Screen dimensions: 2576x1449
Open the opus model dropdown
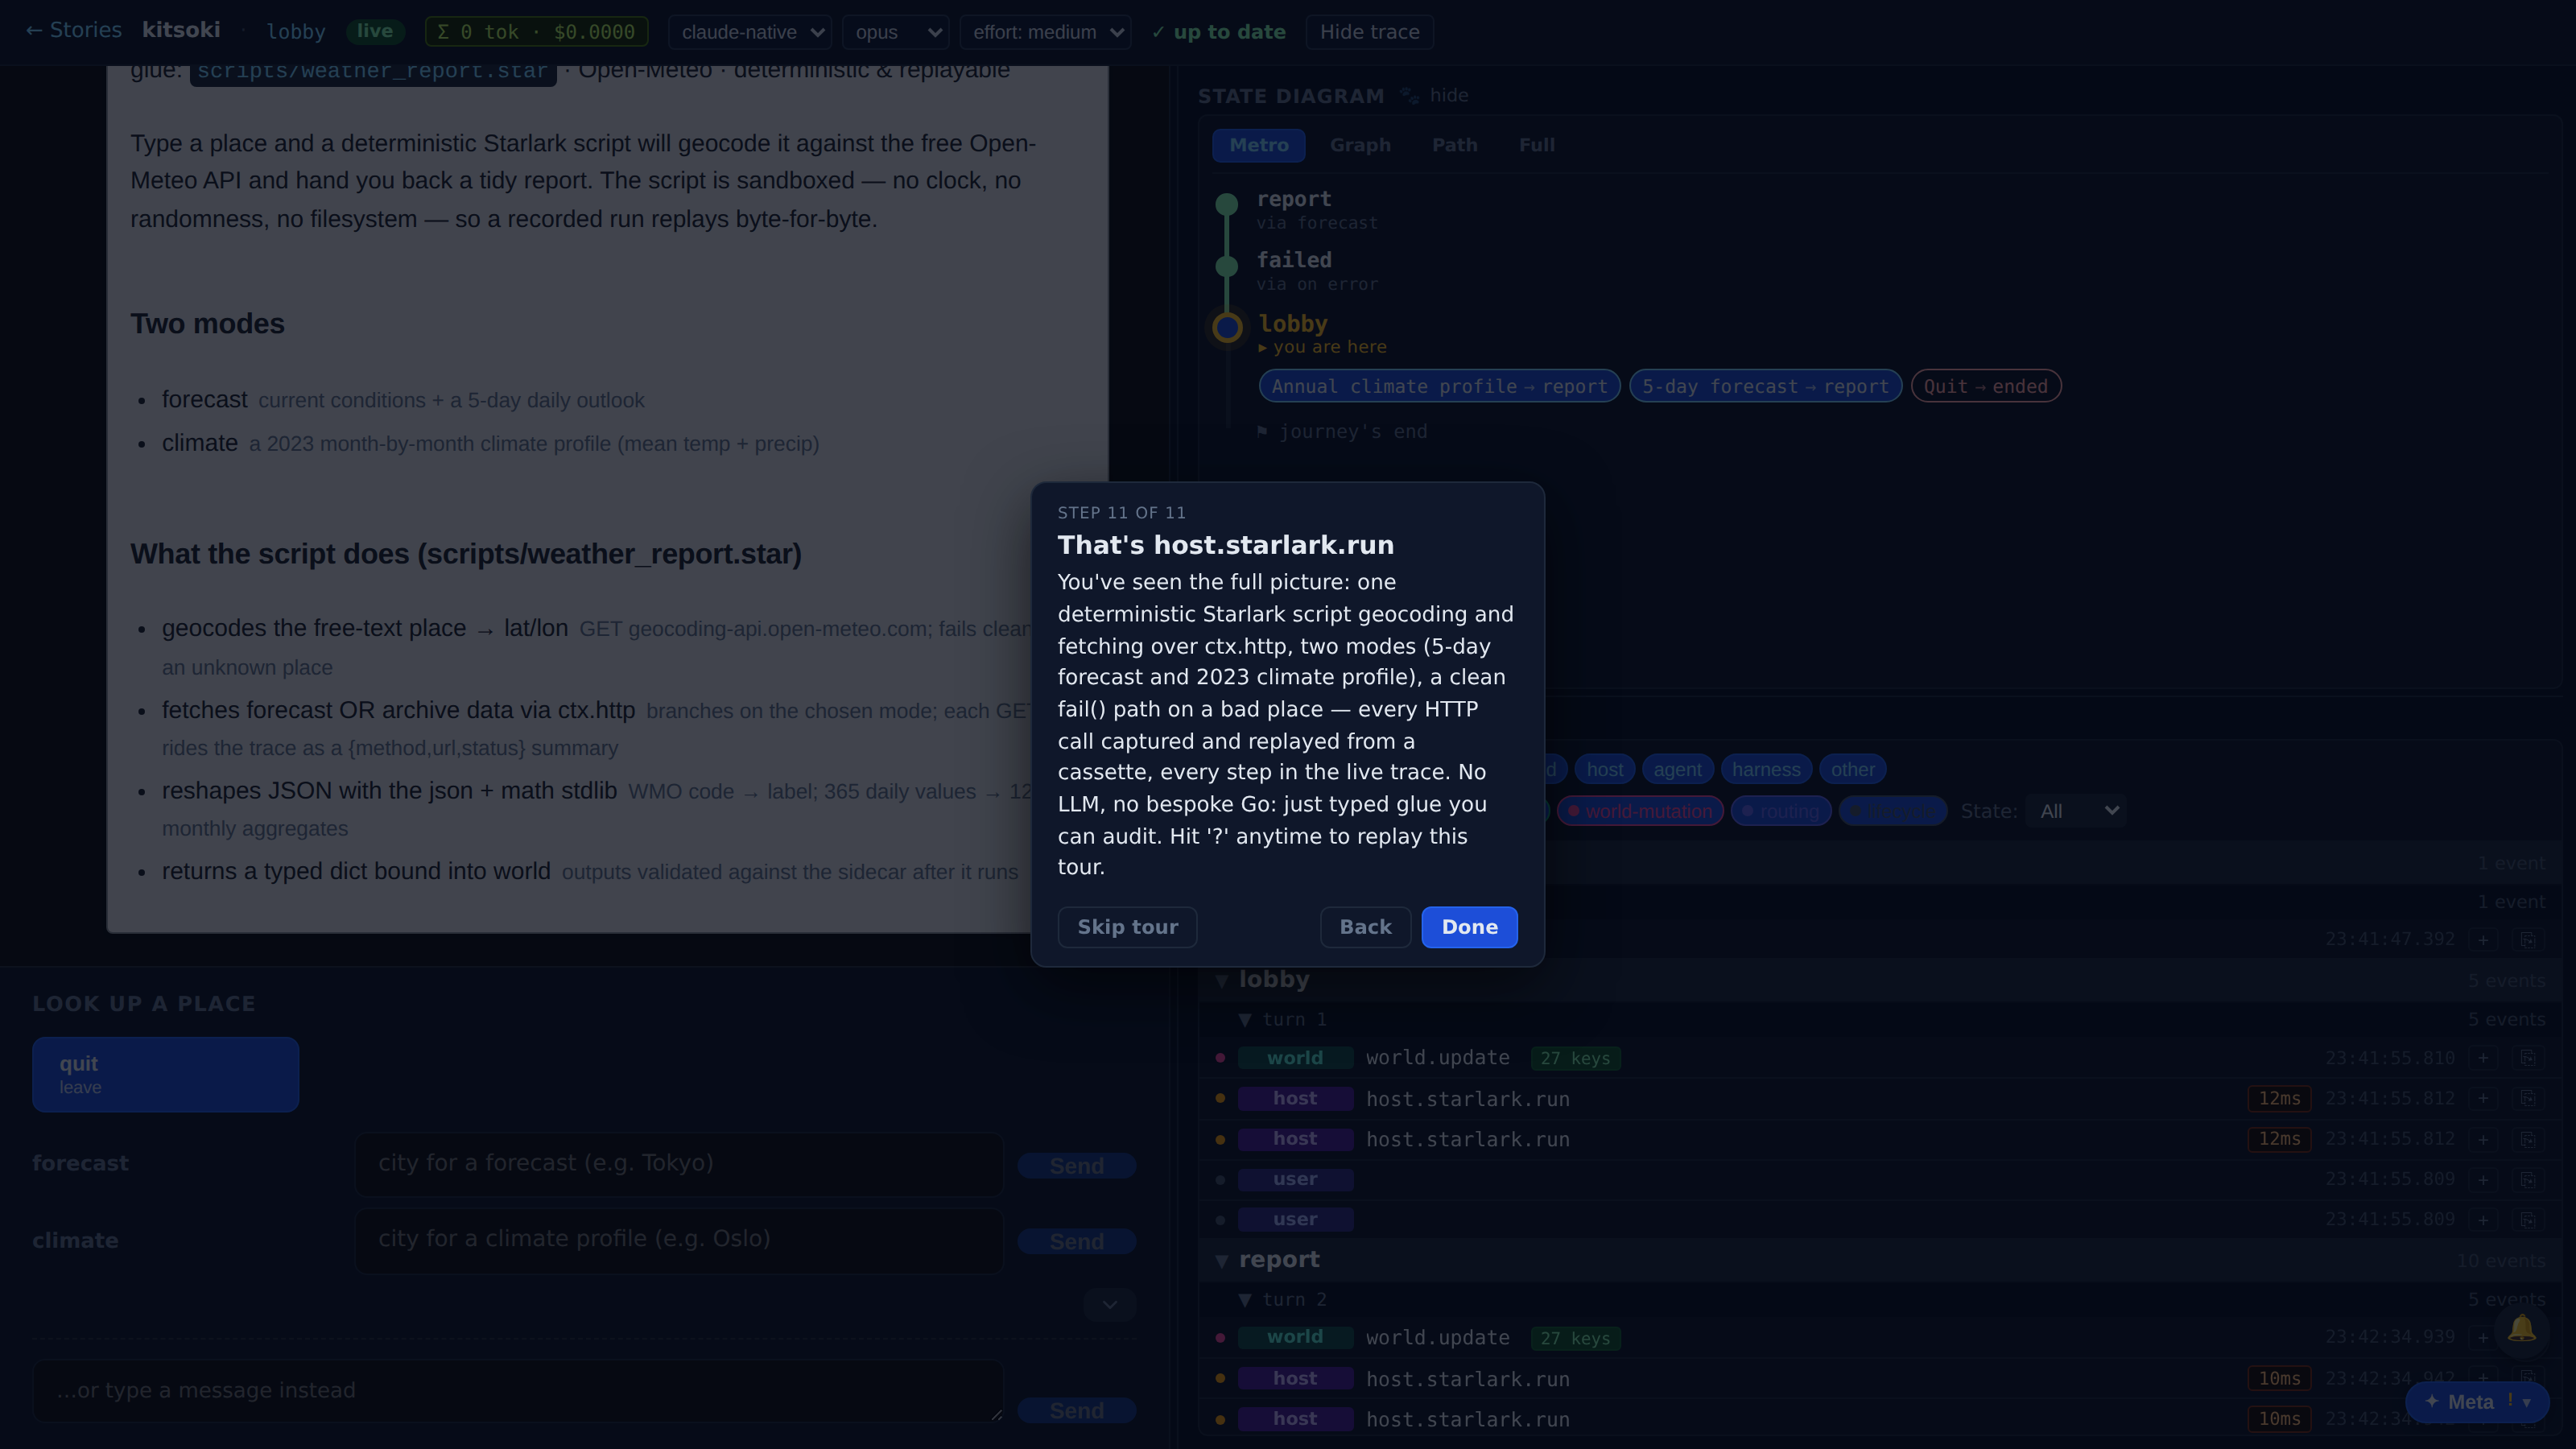pyautogui.click(x=896, y=32)
